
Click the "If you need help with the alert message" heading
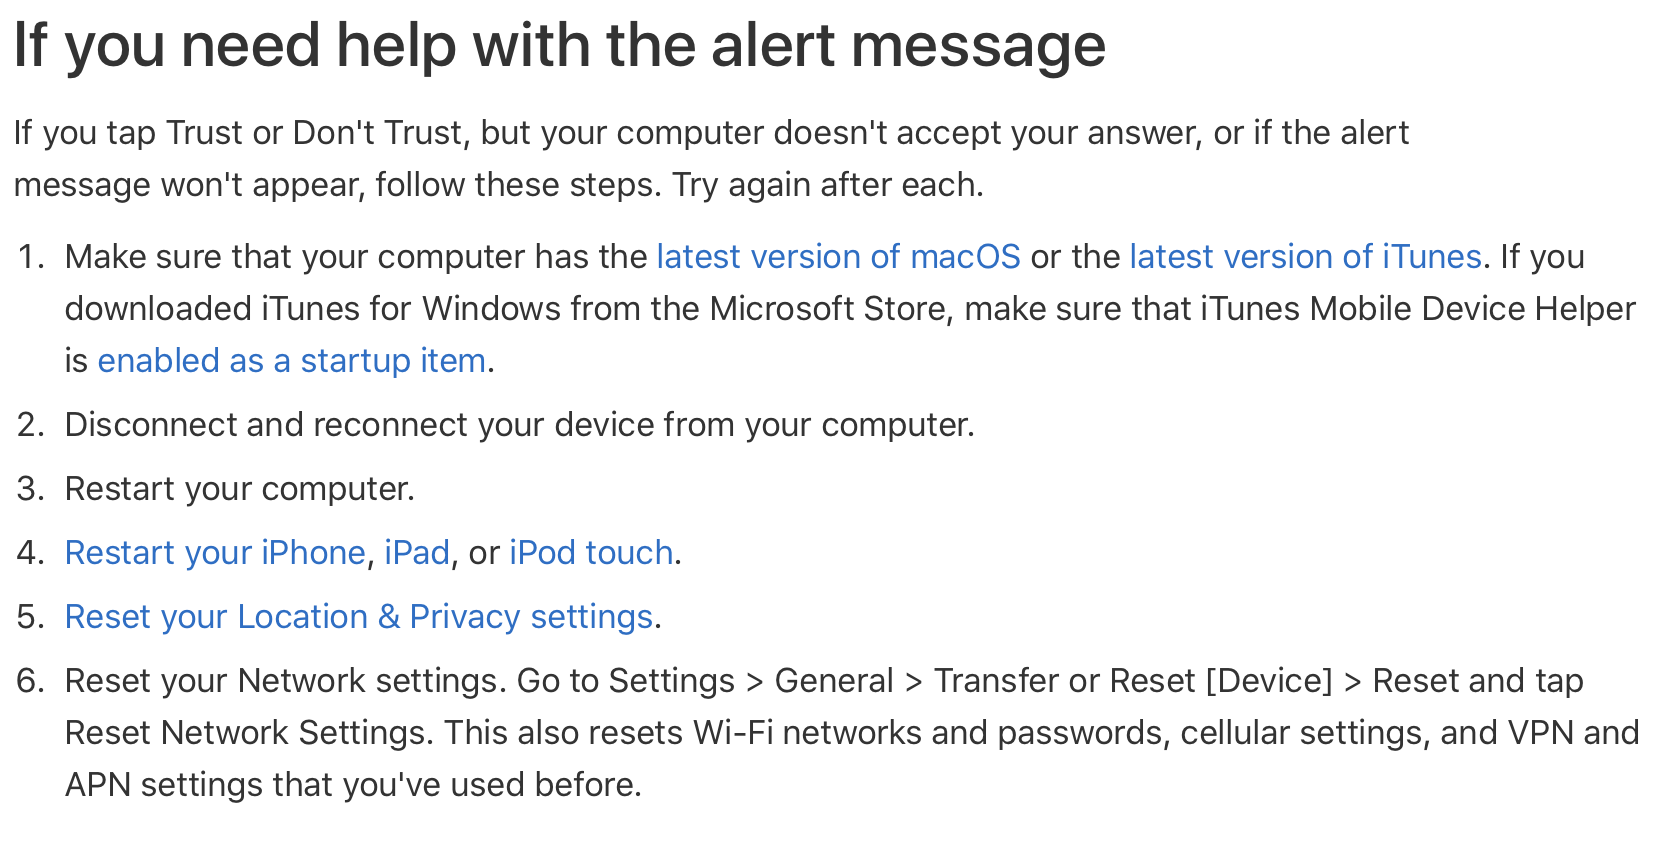click(559, 46)
